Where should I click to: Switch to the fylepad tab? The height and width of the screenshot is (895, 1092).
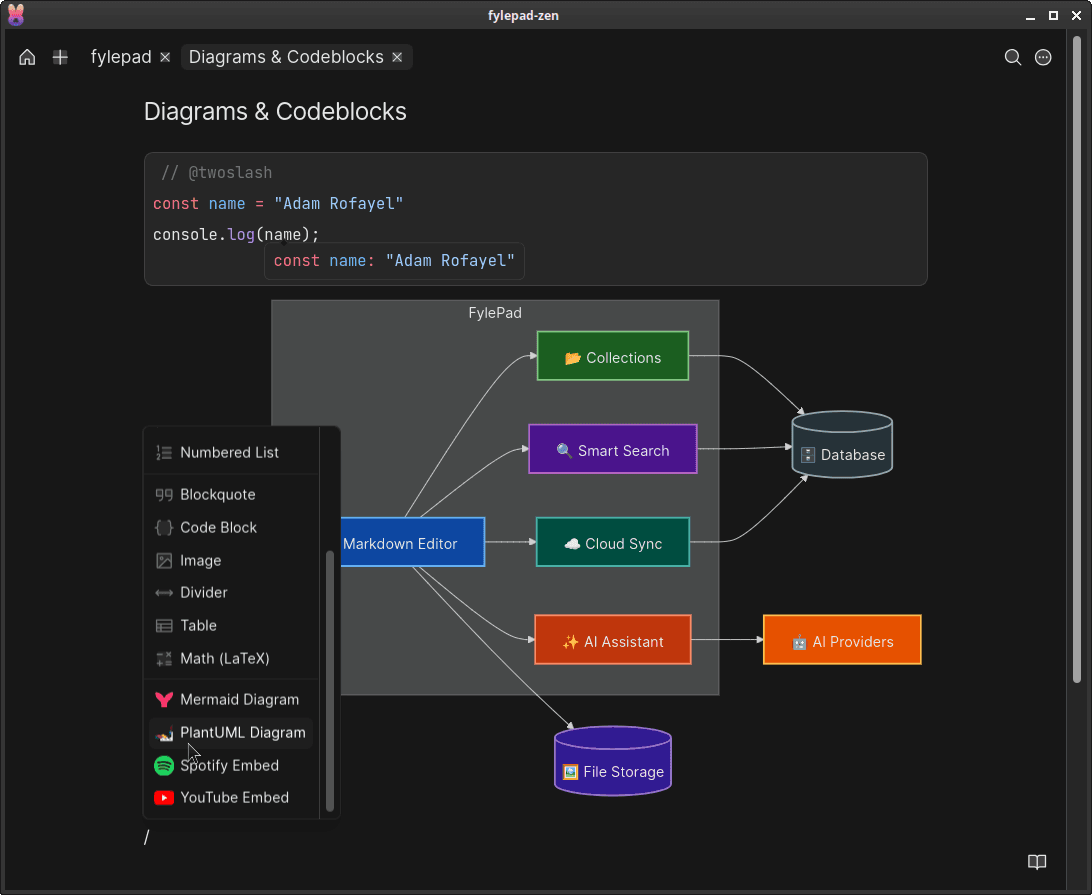coord(121,57)
